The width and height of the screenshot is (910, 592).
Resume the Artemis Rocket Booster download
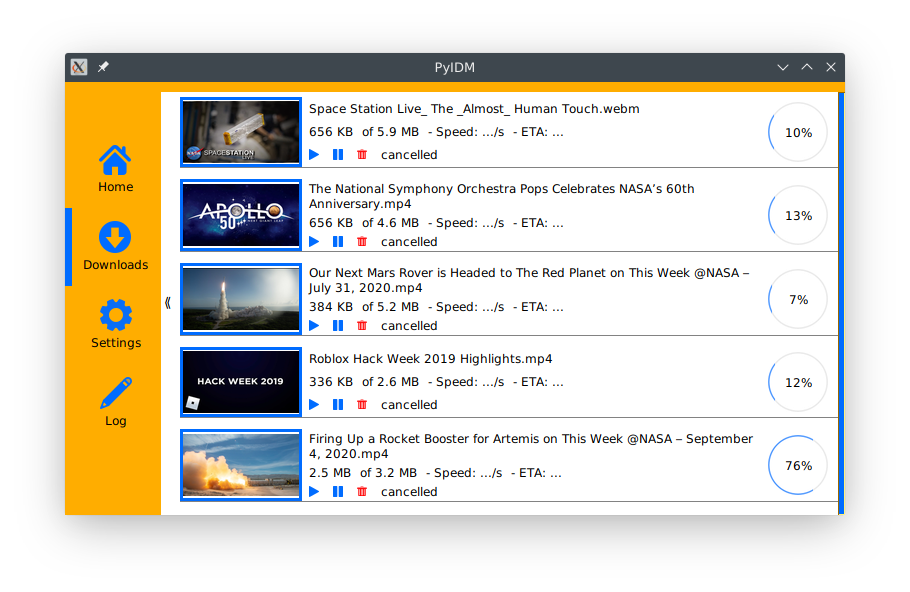click(x=315, y=492)
